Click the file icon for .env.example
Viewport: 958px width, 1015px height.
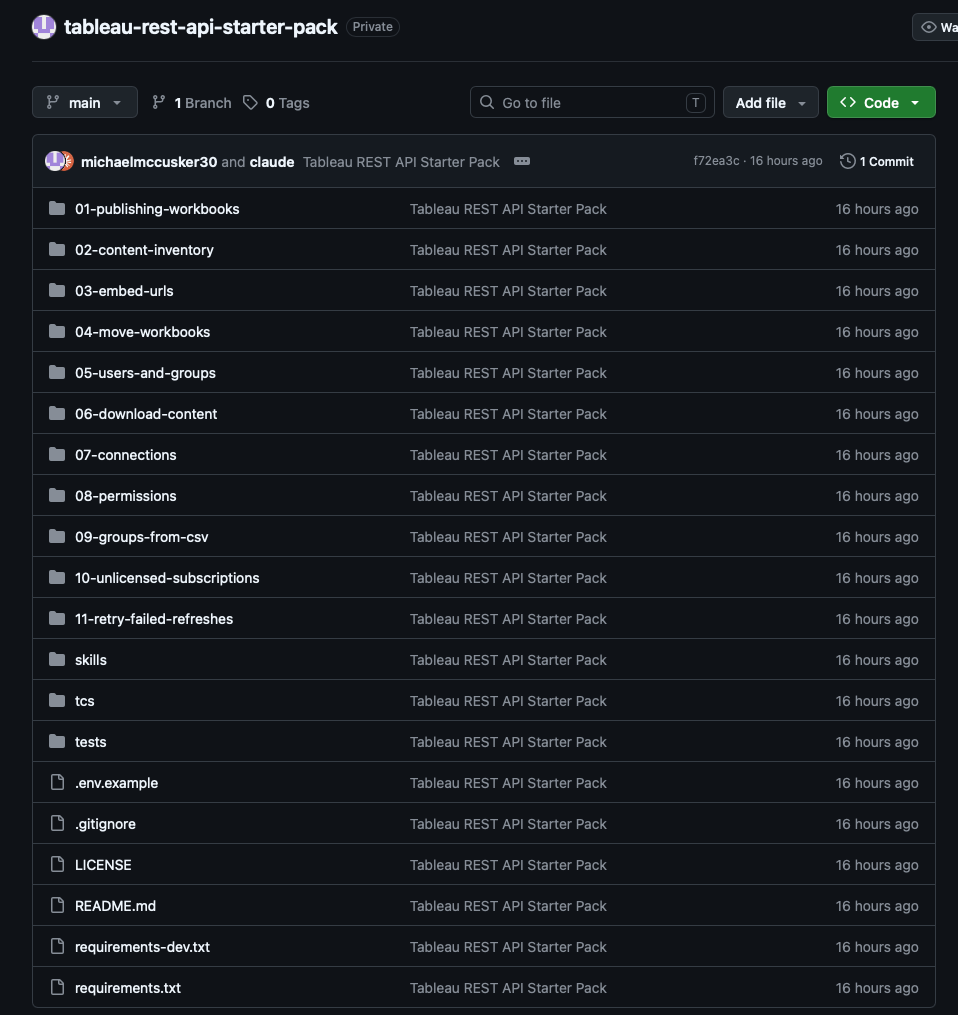58,783
